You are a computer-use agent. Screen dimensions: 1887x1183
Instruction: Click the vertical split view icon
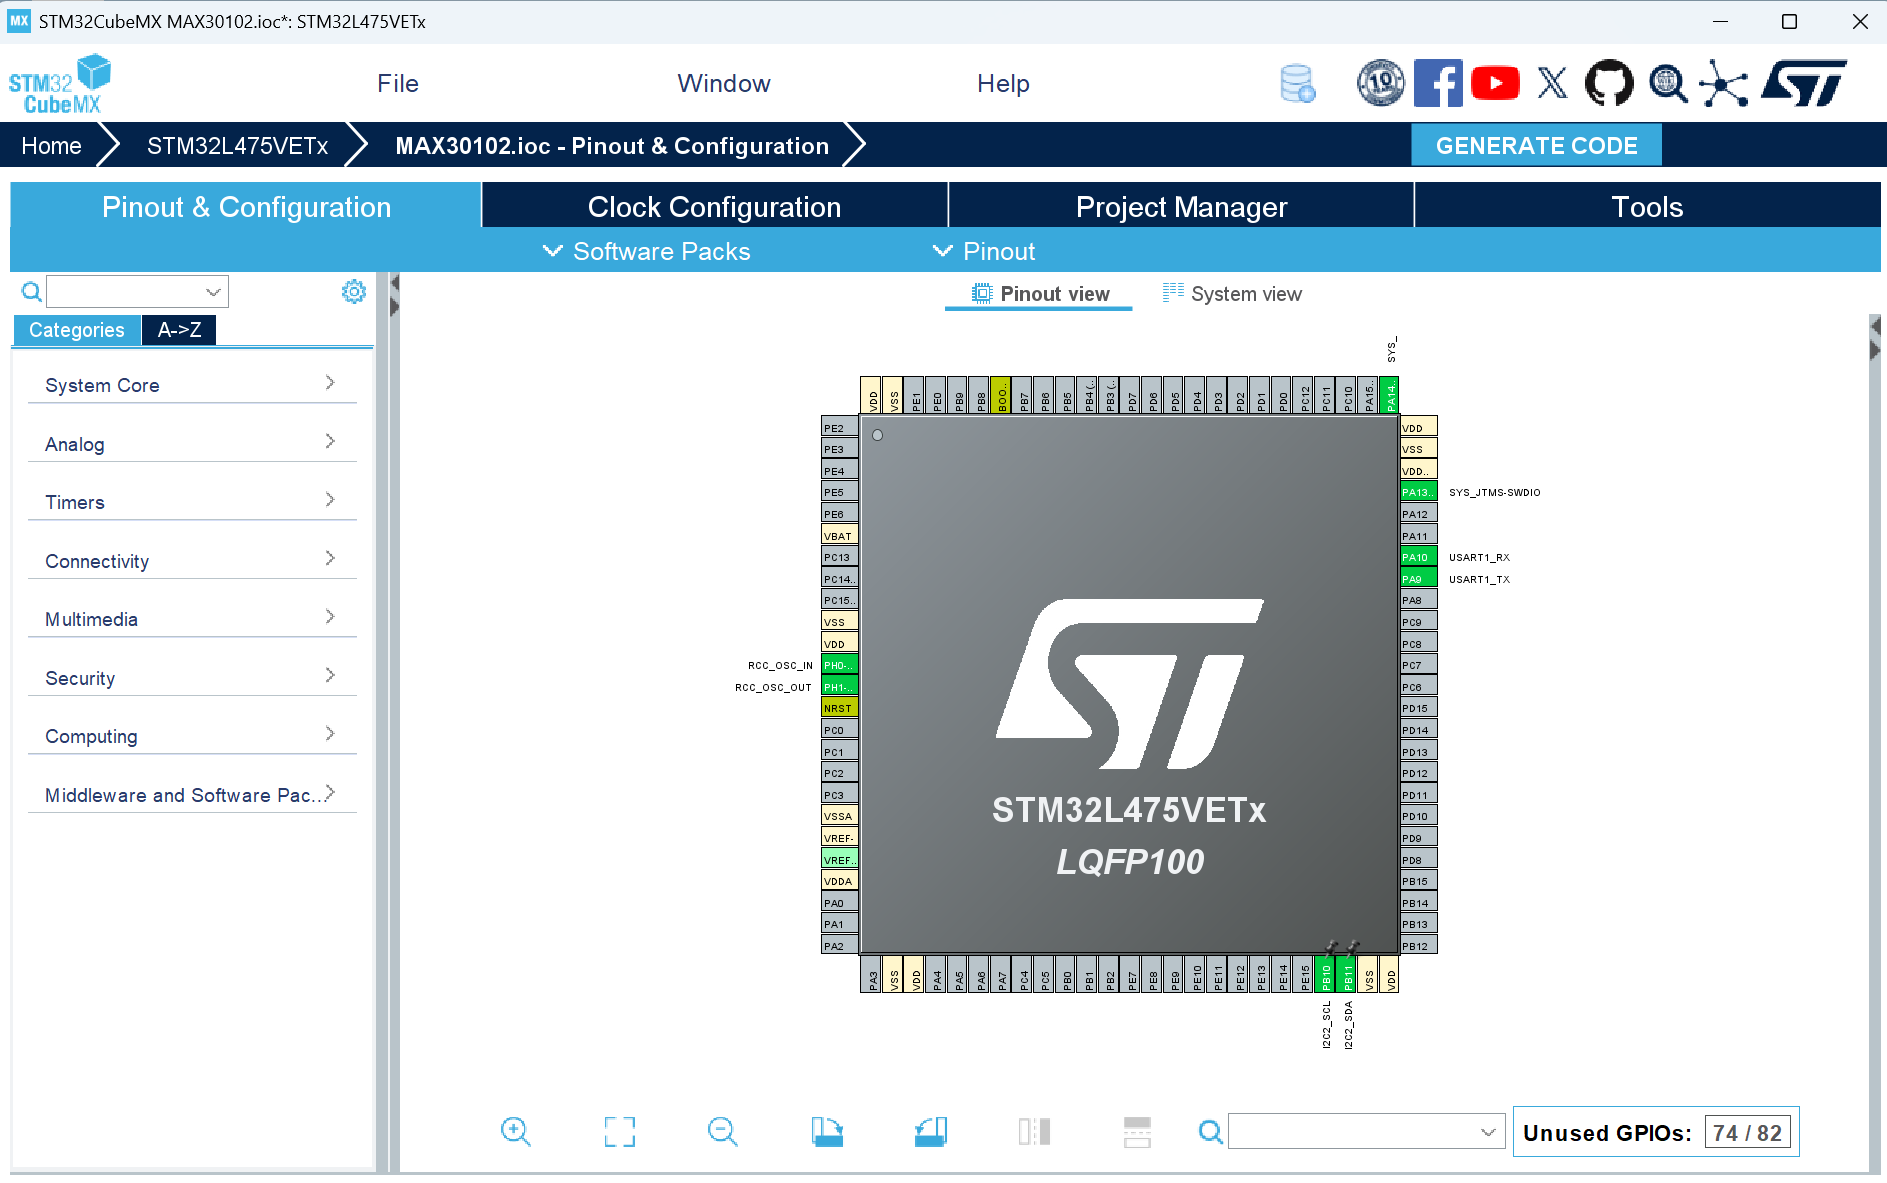coord(1034,1132)
